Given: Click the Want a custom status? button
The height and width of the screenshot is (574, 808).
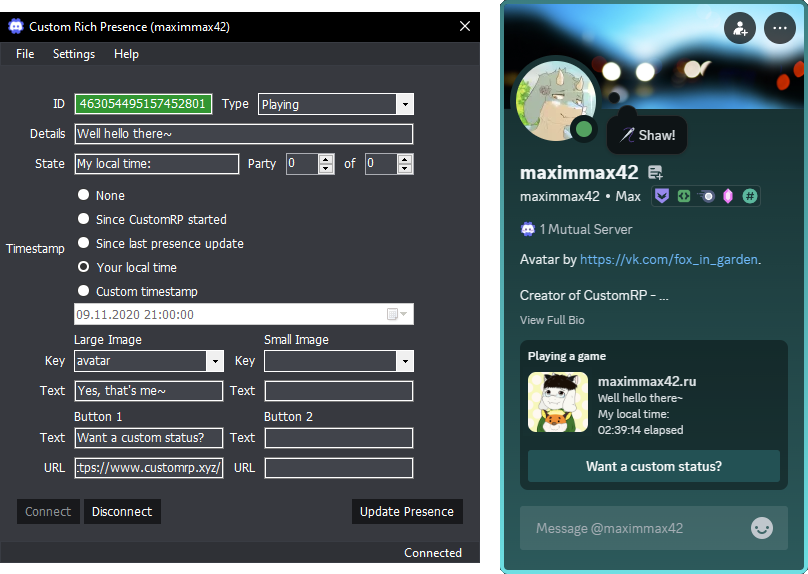Looking at the screenshot, I should coord(654,466).
